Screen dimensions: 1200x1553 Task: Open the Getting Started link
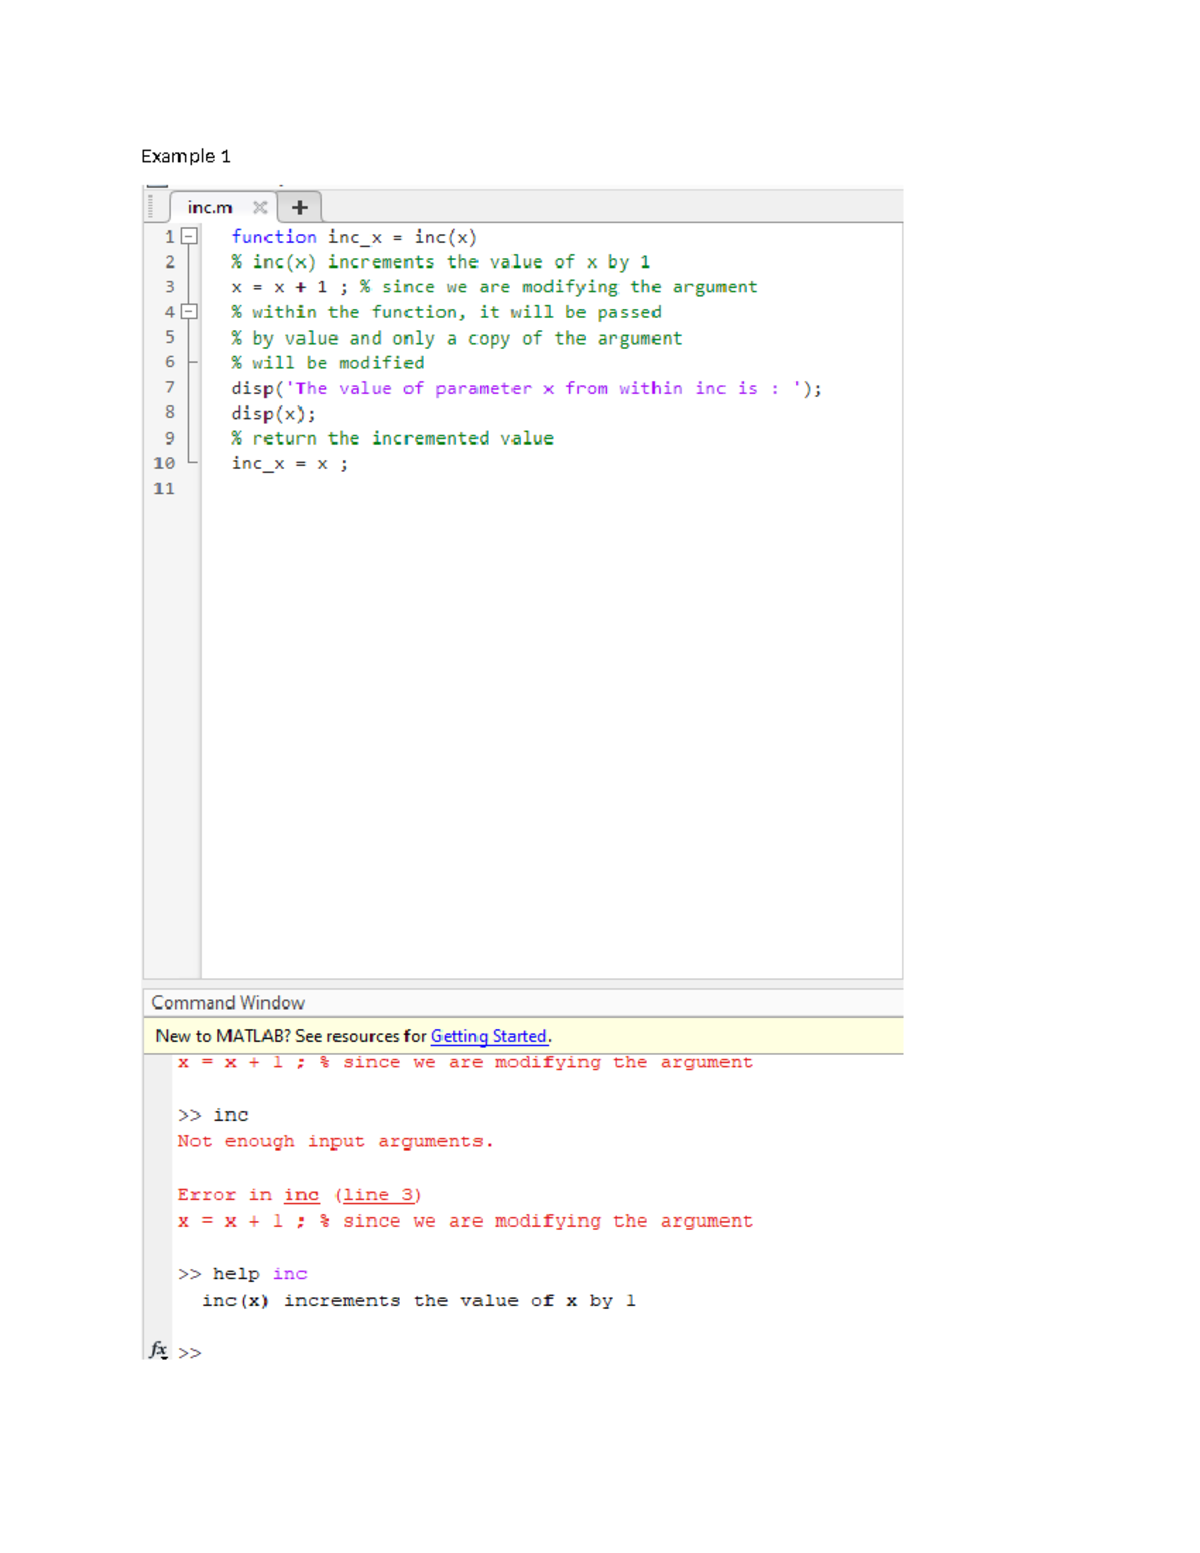point(488,1036)
